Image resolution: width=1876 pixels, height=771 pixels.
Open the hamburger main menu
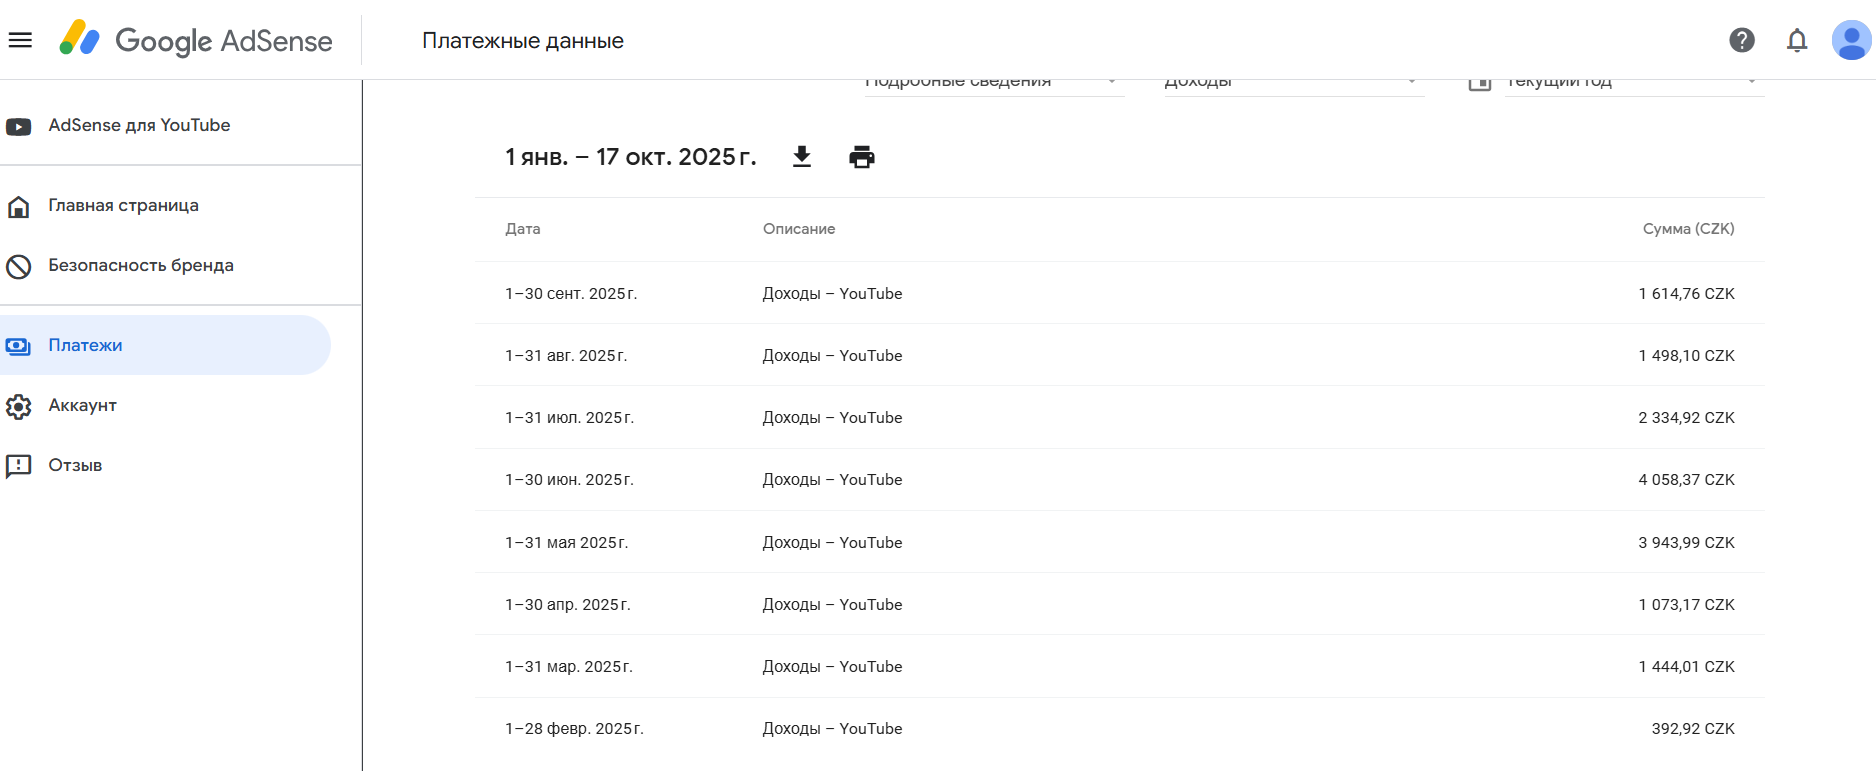coord(20,40)
